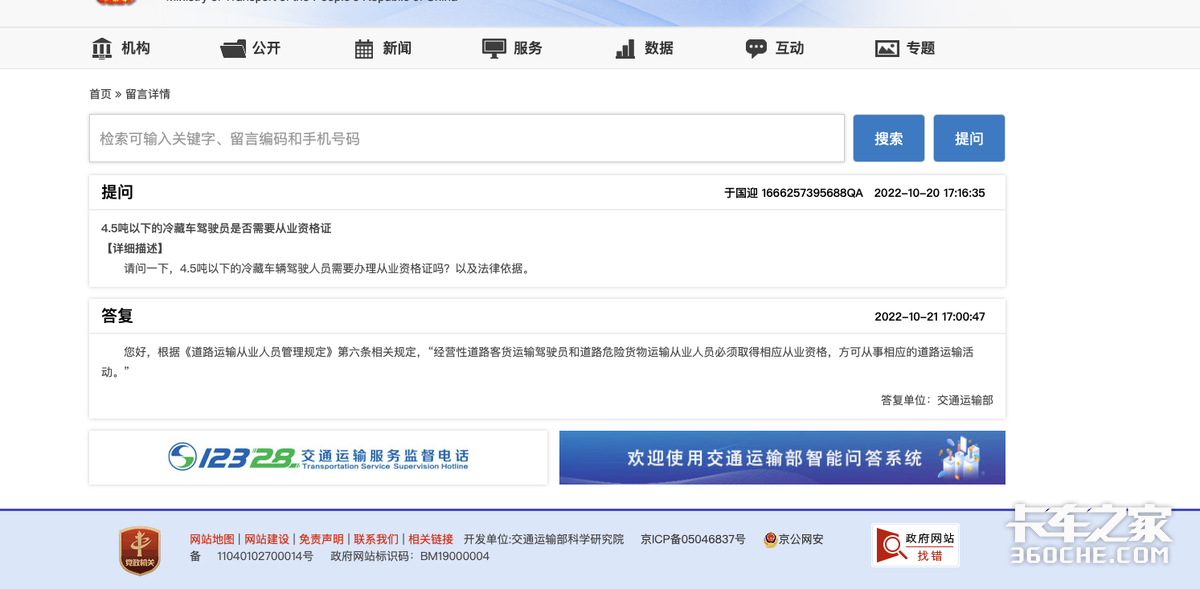Open the 相关链接 footer link
Viewport: 1200px width, 589px height.
431,539
